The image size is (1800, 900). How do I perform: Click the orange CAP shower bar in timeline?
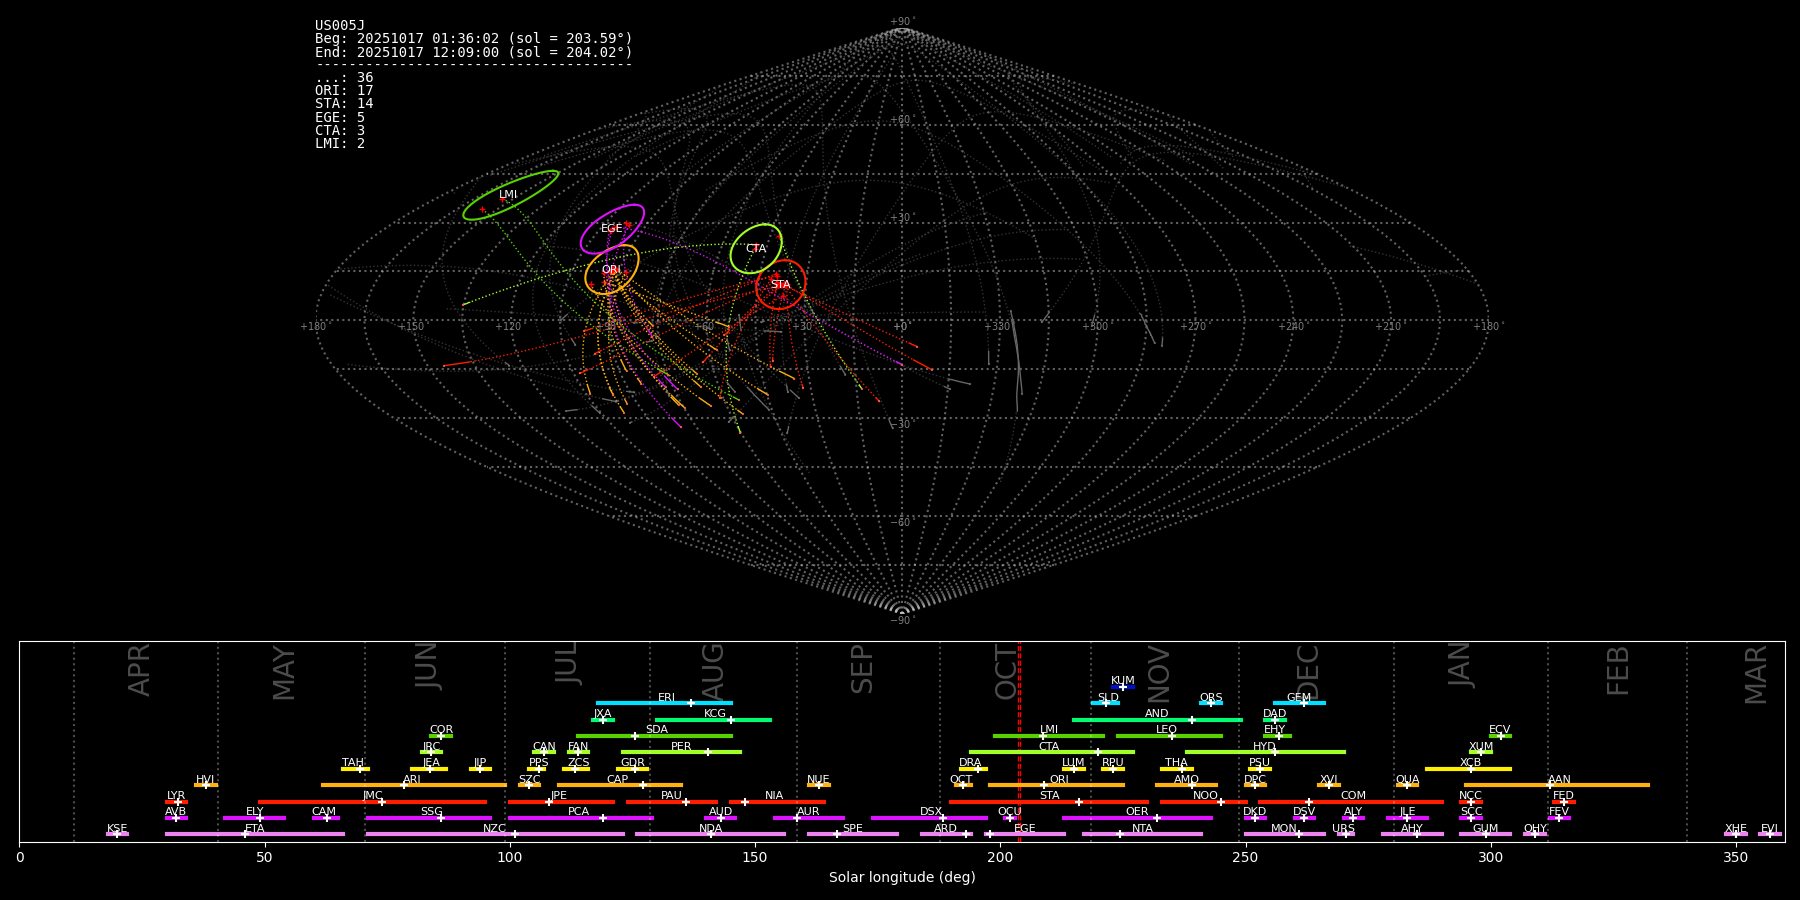coord(620,785)
